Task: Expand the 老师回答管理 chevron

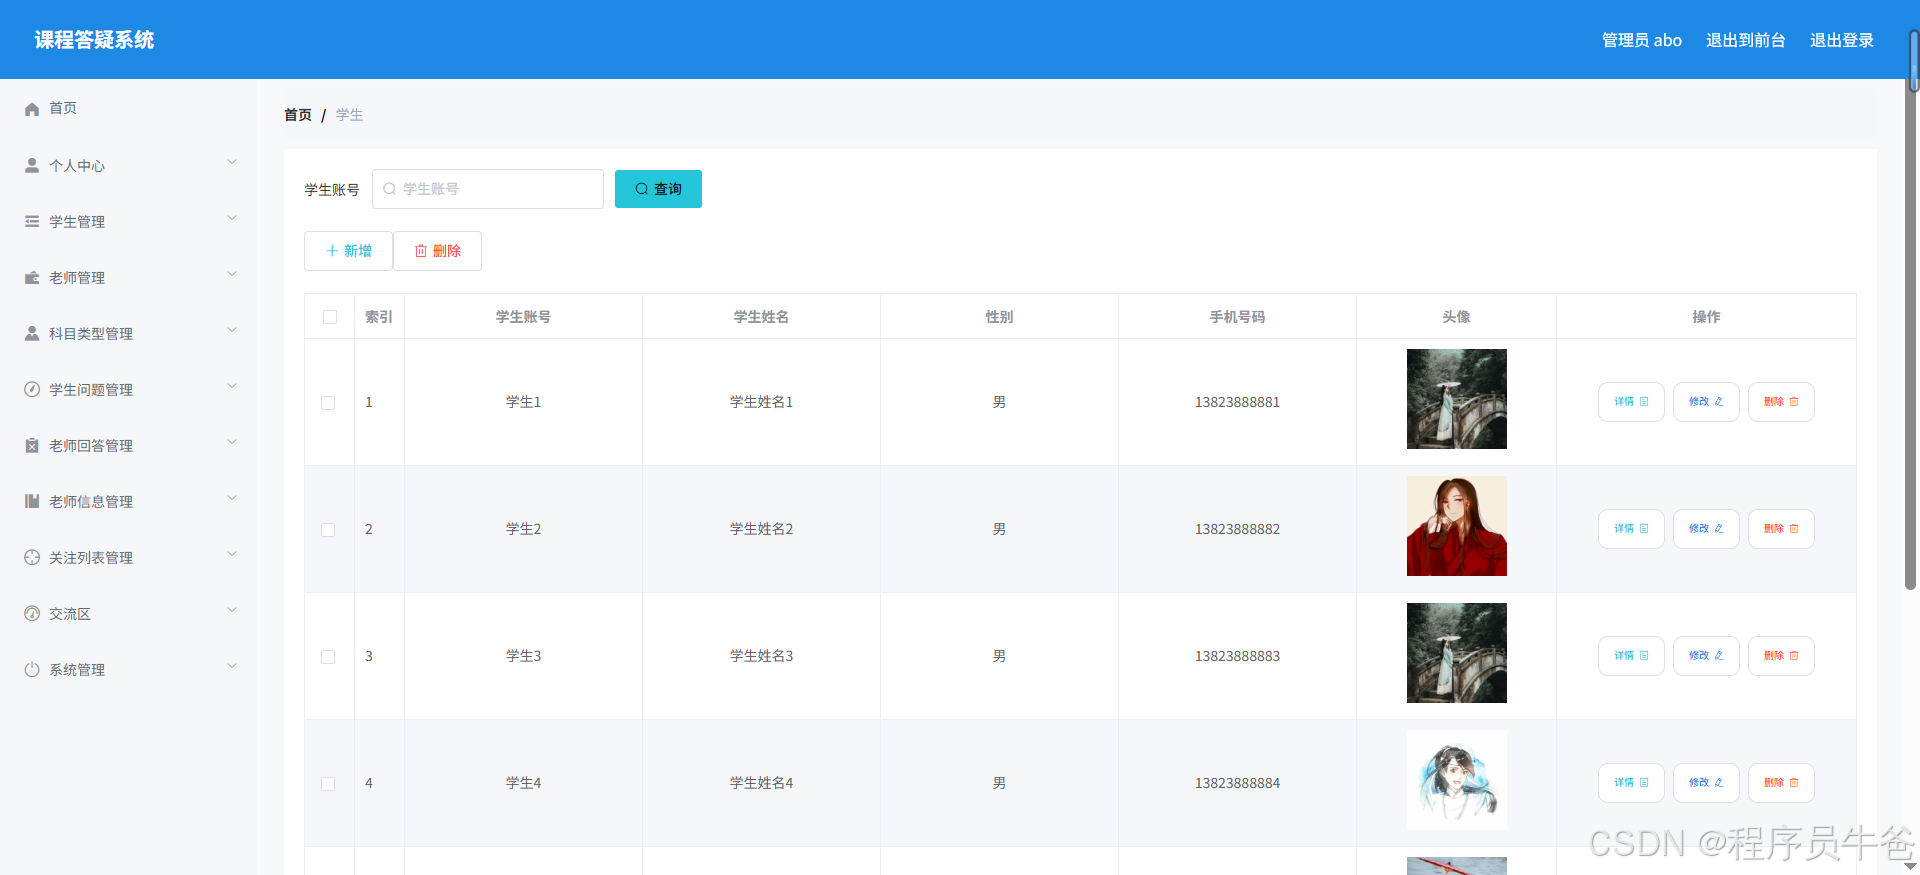Action: click(232, 442)
